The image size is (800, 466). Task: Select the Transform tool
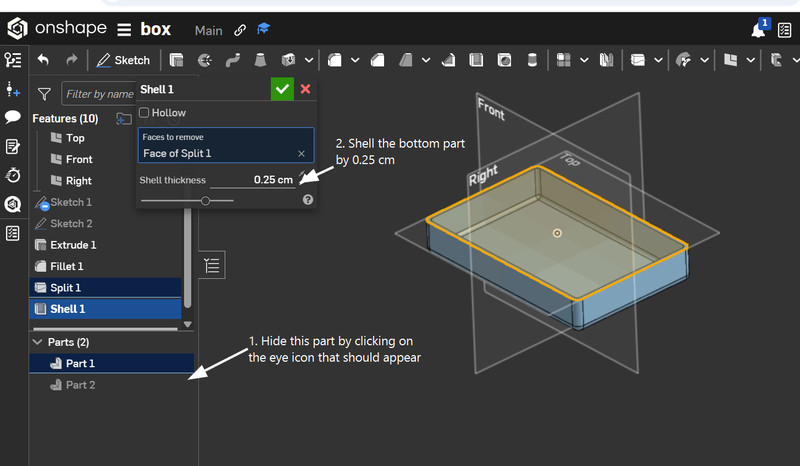(x=683, y=60)
